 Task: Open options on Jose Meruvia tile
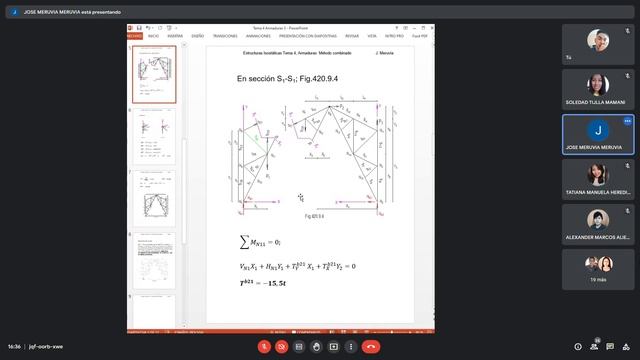tap(627, 121)
